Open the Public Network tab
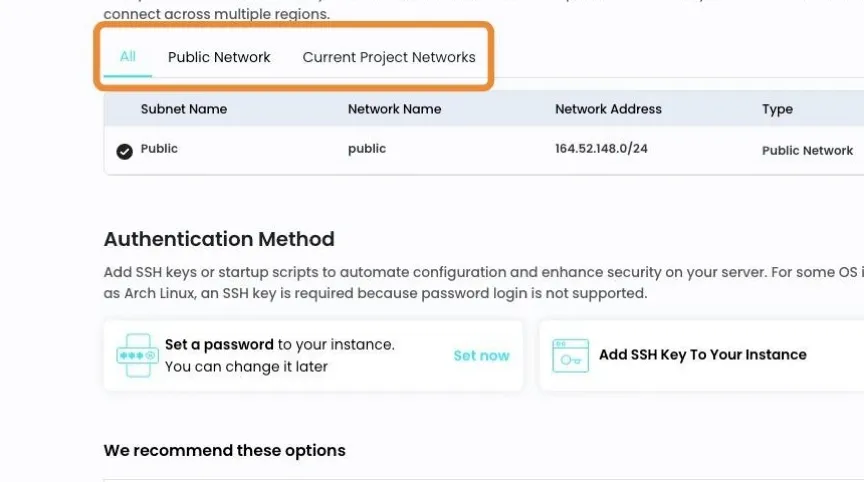The height and width of the screenshot is (482, 864). click(x=219, y=57)
